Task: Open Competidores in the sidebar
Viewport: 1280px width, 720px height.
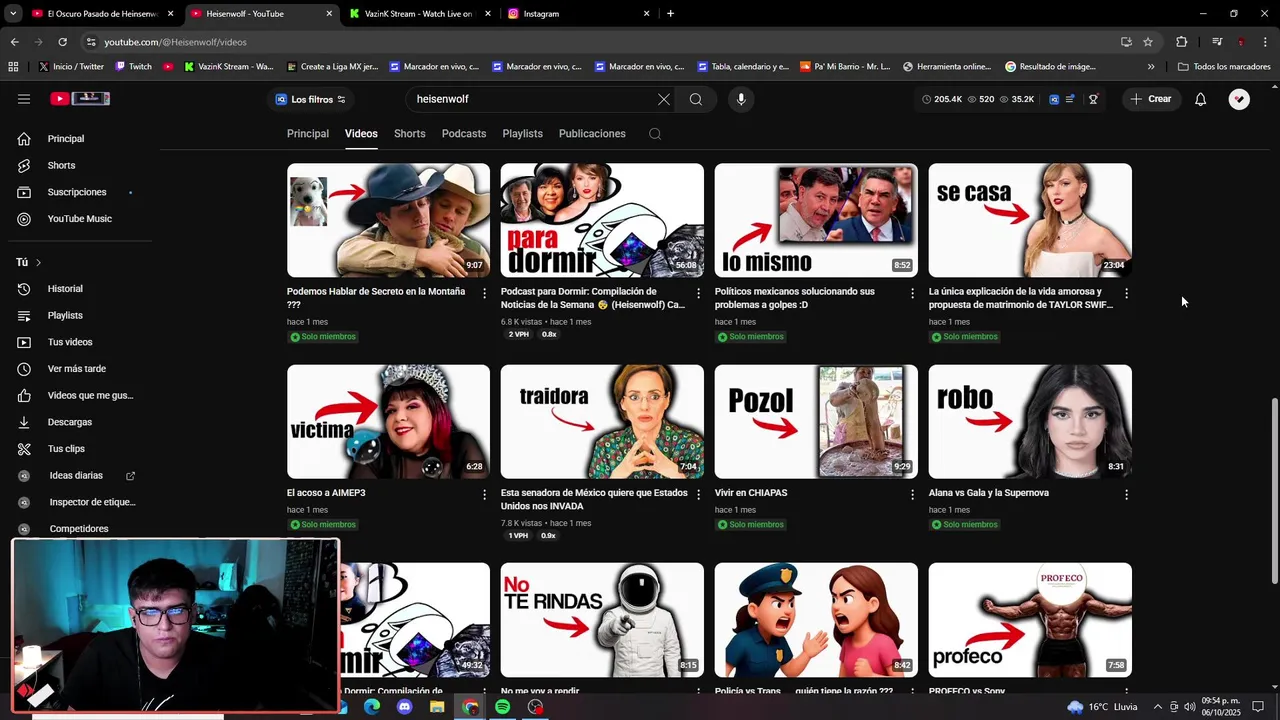Action: tap(80, 528)
